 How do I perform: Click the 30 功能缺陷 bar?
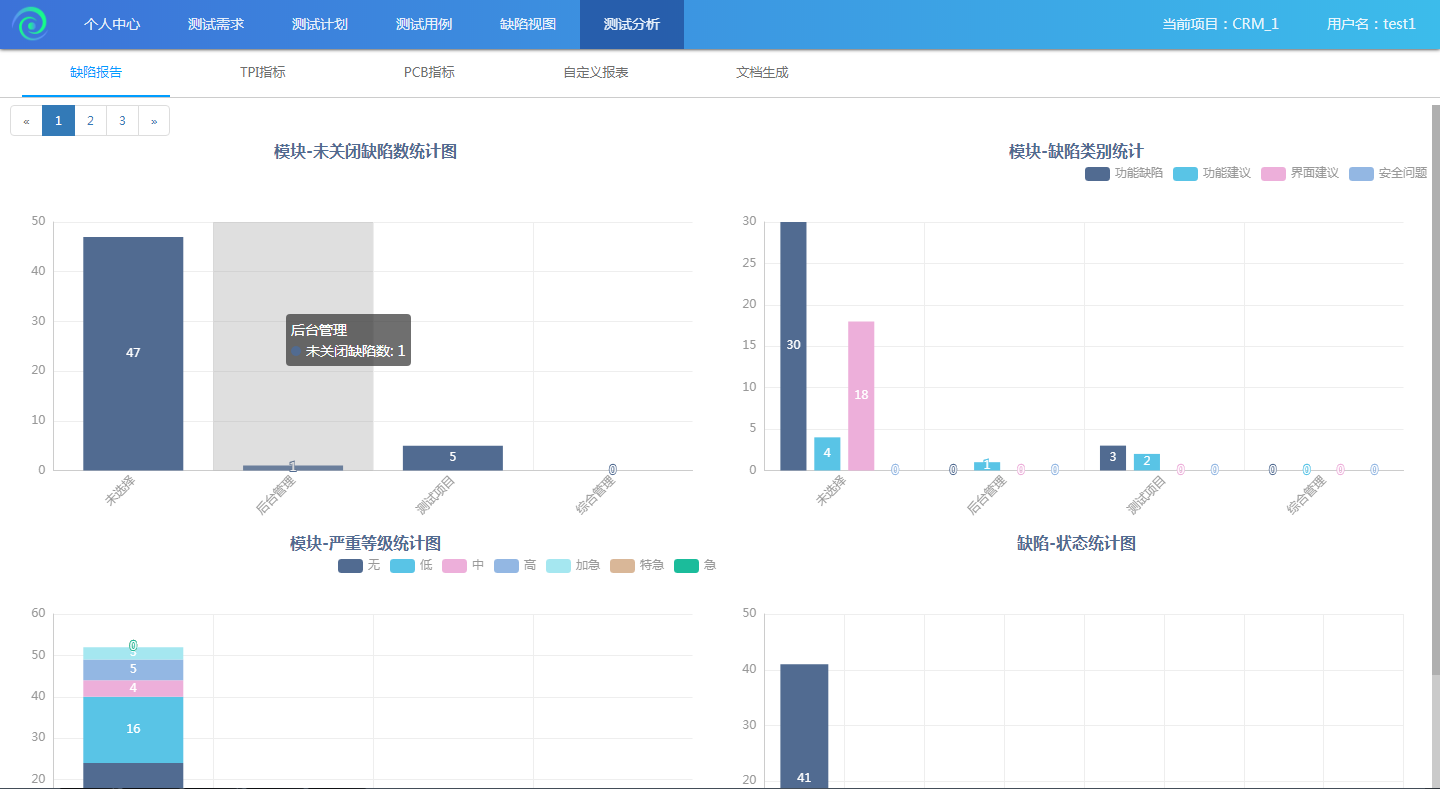[x=793, y=346]
